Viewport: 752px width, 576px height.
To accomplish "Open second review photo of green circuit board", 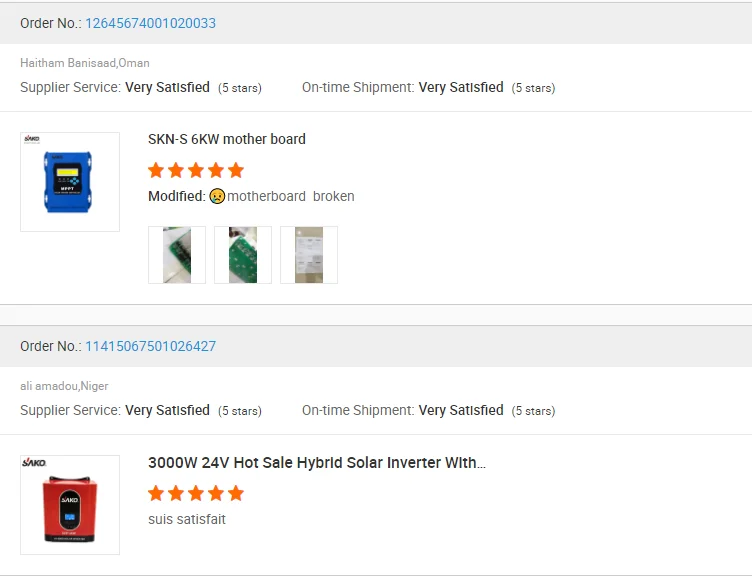I will (243, 255).
